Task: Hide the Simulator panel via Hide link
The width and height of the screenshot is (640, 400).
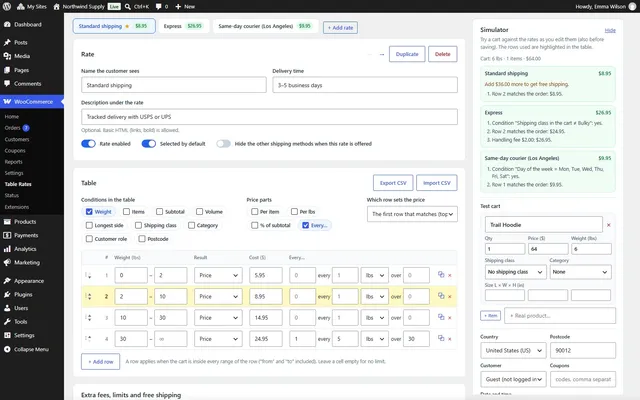Action: (610, 31)
